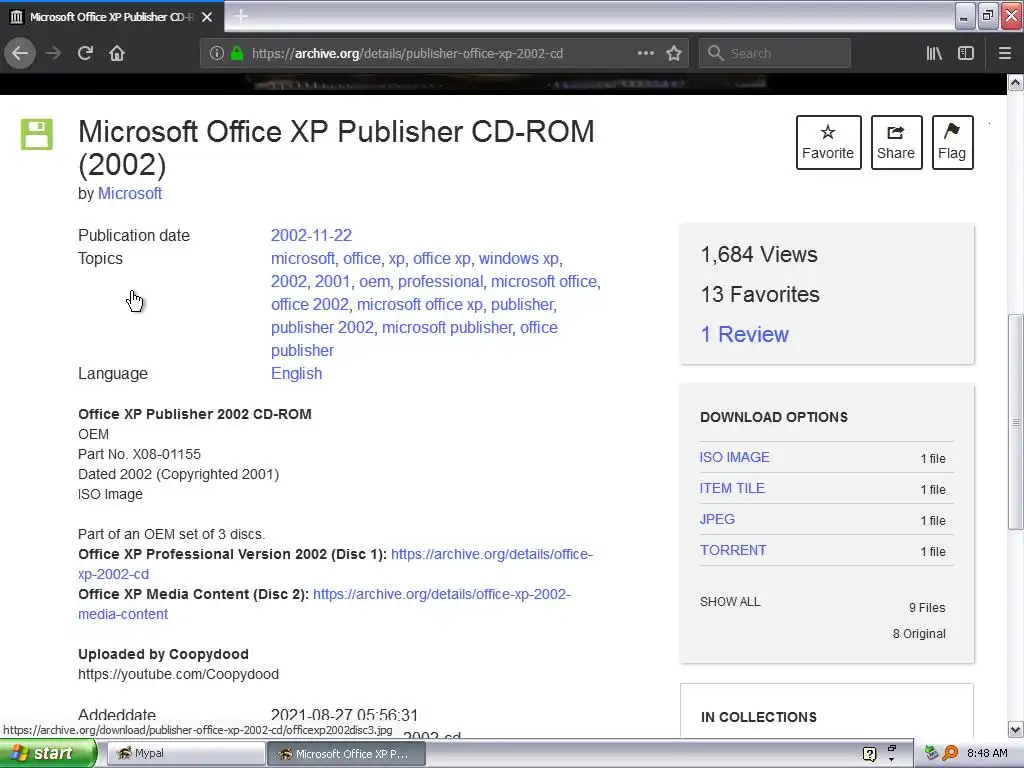Click the vertical scrollbar thumb

(1015, 422)
